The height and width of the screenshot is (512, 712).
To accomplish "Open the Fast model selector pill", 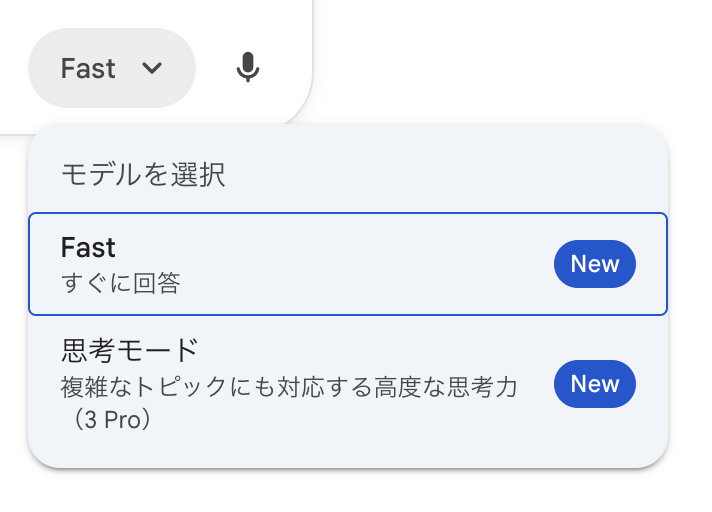I will point(111,68).
